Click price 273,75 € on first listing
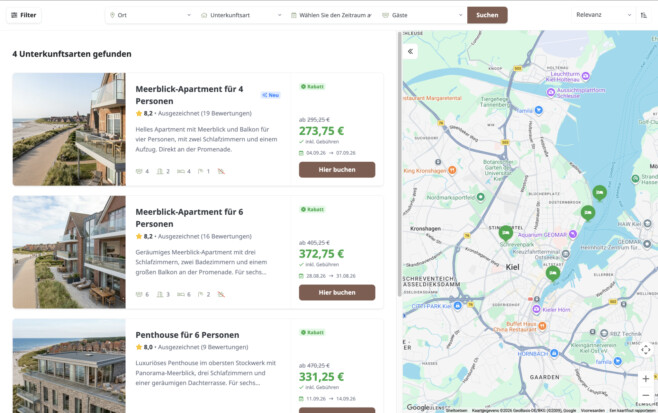The height and width of the screenshot is (413, 658). coord(321,131)
